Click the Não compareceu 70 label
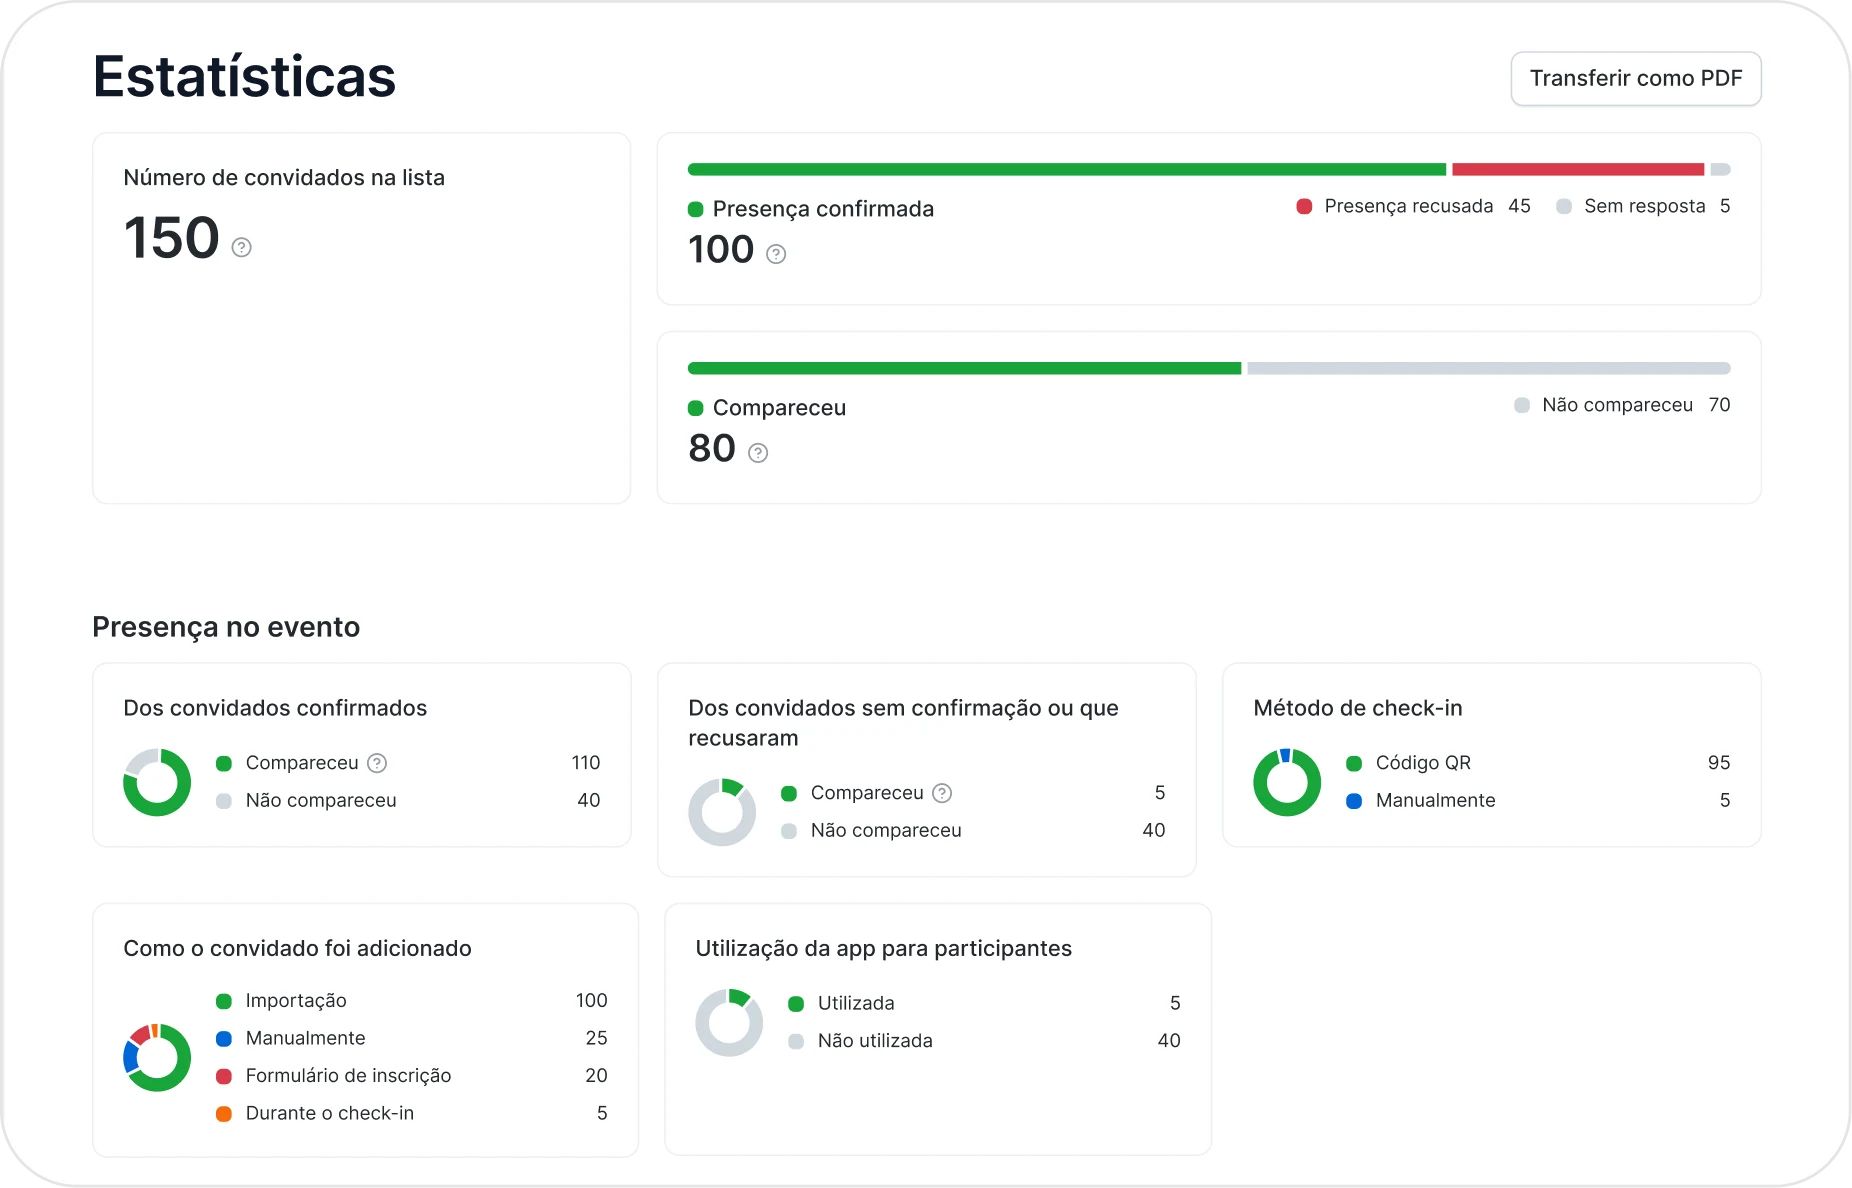This screenshot has height=1188, width=1852. [x=1617, y=405]
